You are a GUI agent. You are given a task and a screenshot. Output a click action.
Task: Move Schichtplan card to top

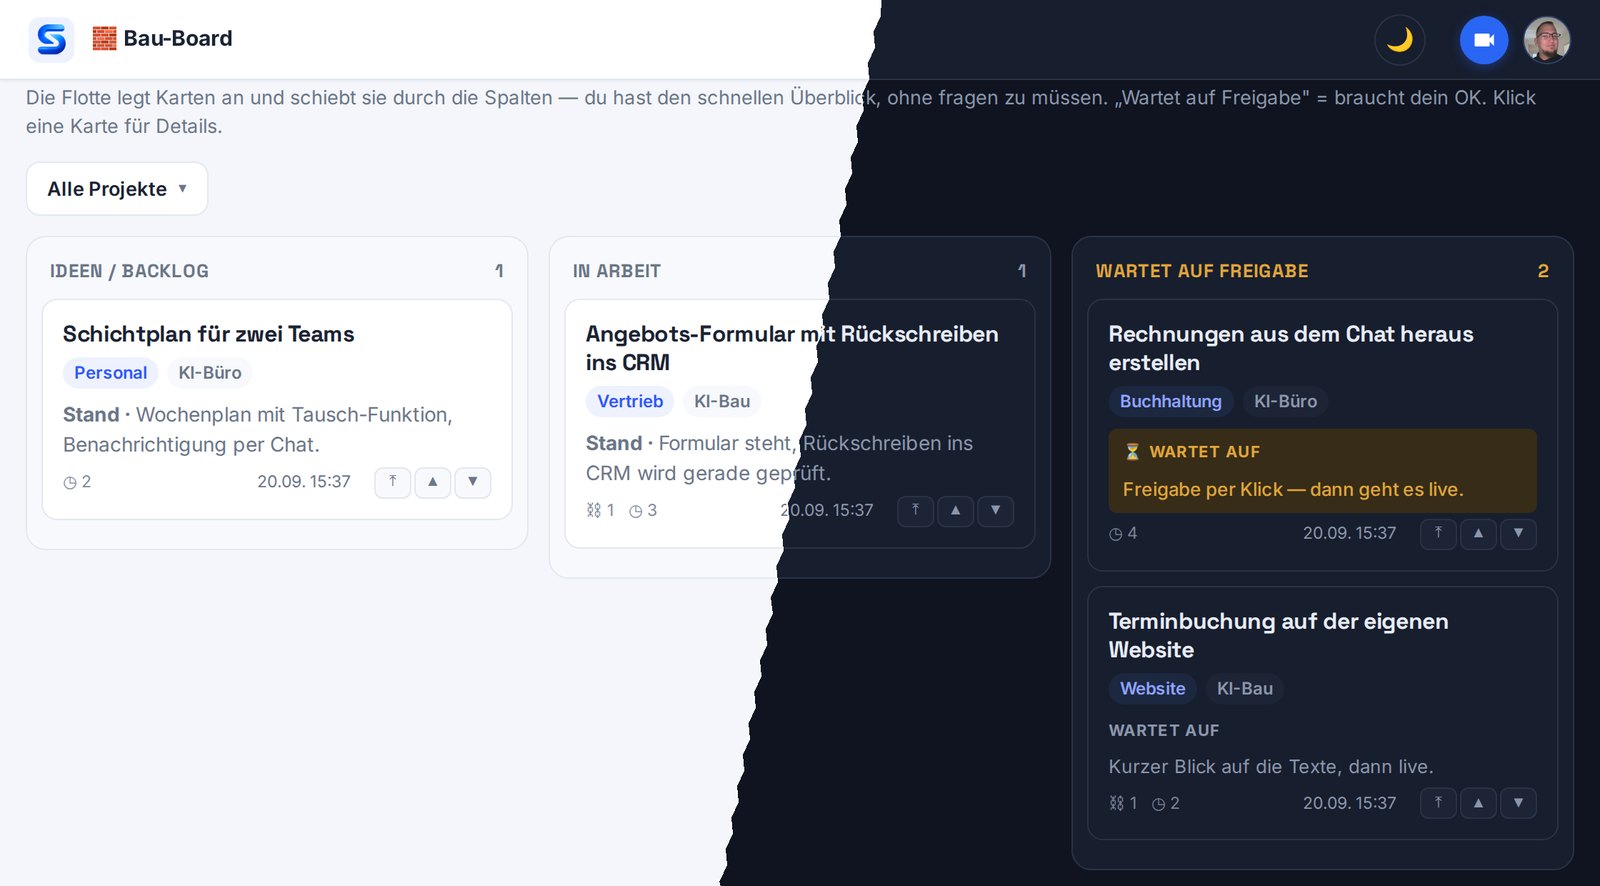(393, 482)
